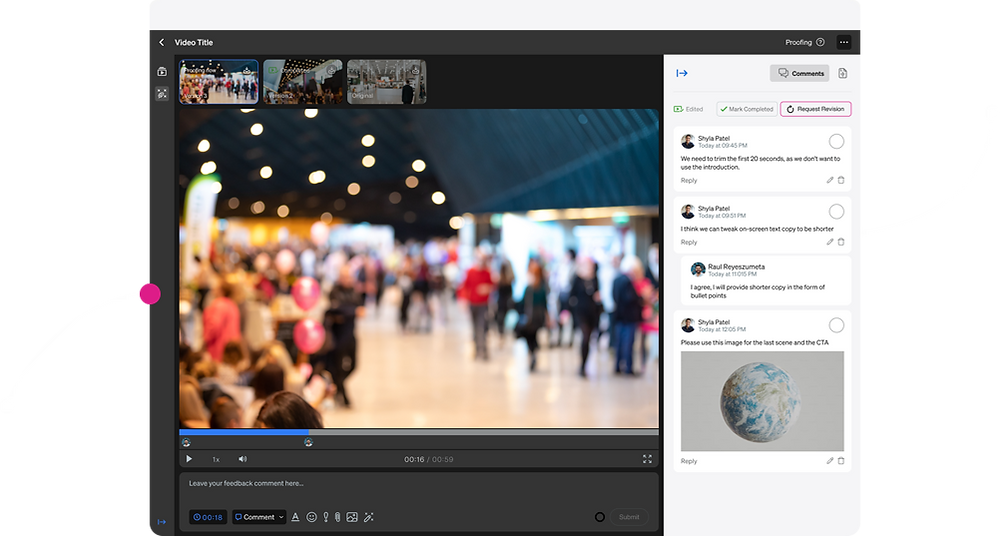1000x536 pixels.
Task: Open the Proofing help question mark icon
Action: tap(821, 42)
